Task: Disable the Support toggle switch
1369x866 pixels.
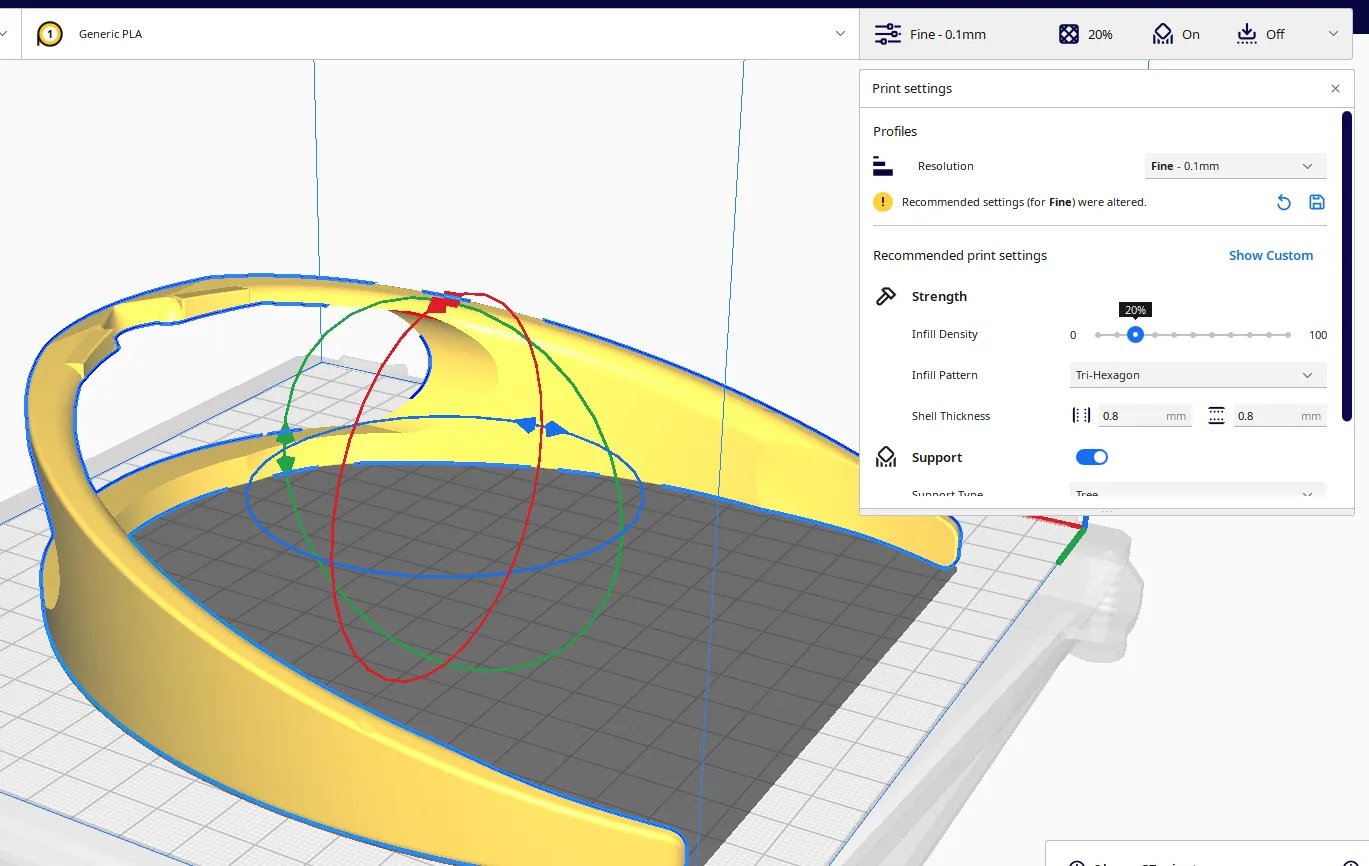Action: click(1091, 457)
